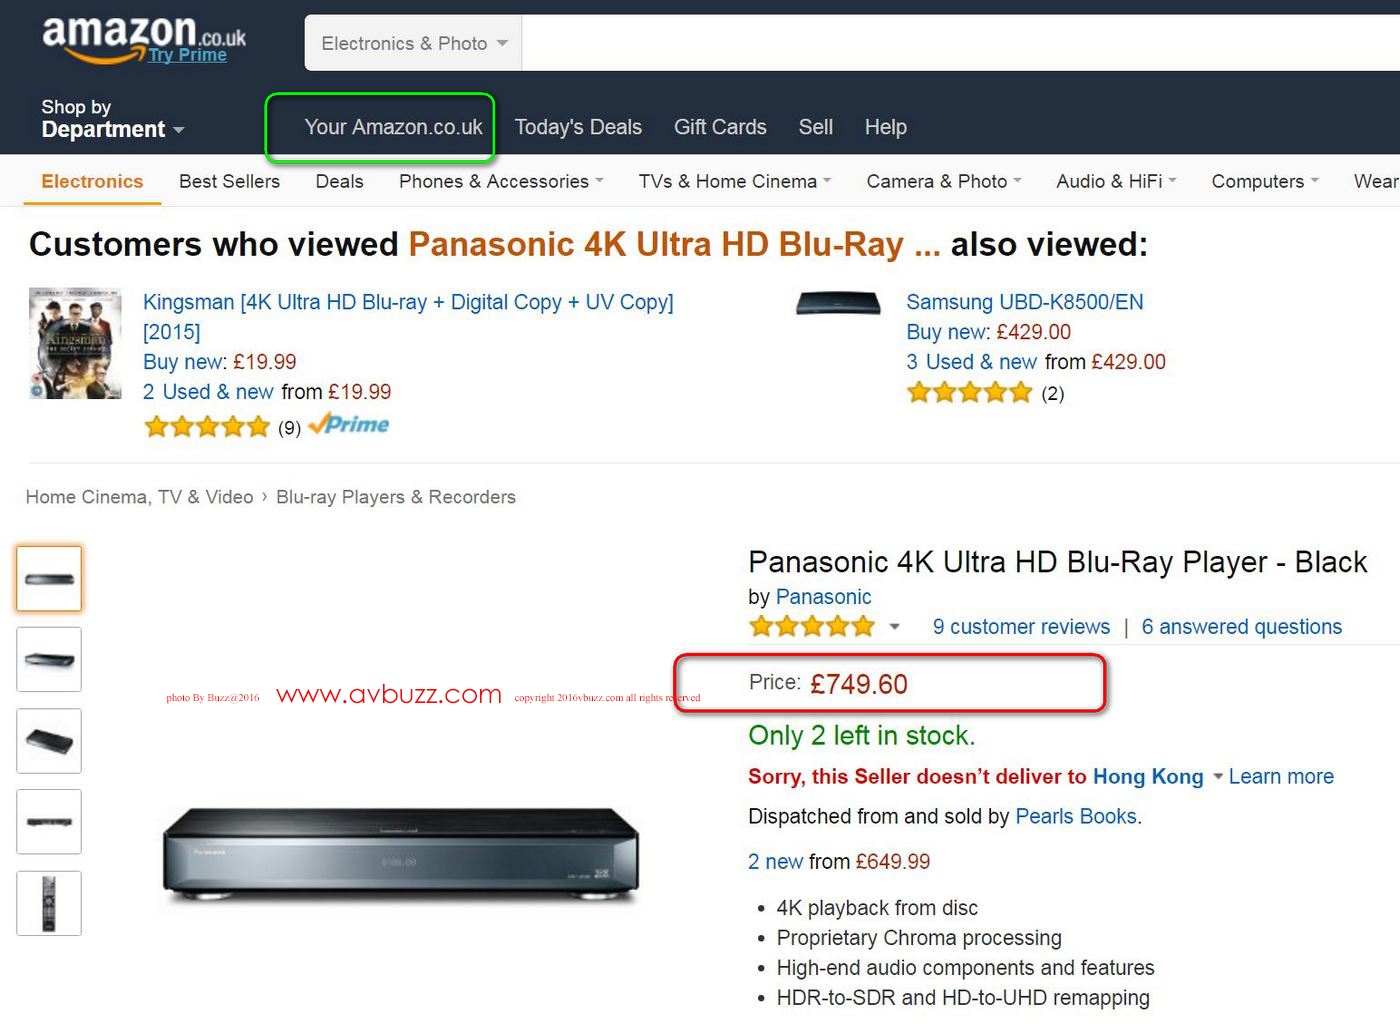Image resolution: width=1400 pixels, height=1034 pixels.
Task: Click the Samsung UBD-K8500 player image
Action: tap(838, 303)
